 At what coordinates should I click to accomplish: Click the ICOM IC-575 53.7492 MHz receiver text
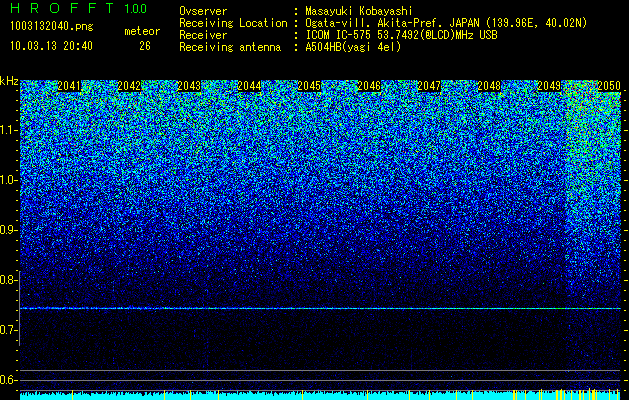pyautogui.click(x=402, y=35)
